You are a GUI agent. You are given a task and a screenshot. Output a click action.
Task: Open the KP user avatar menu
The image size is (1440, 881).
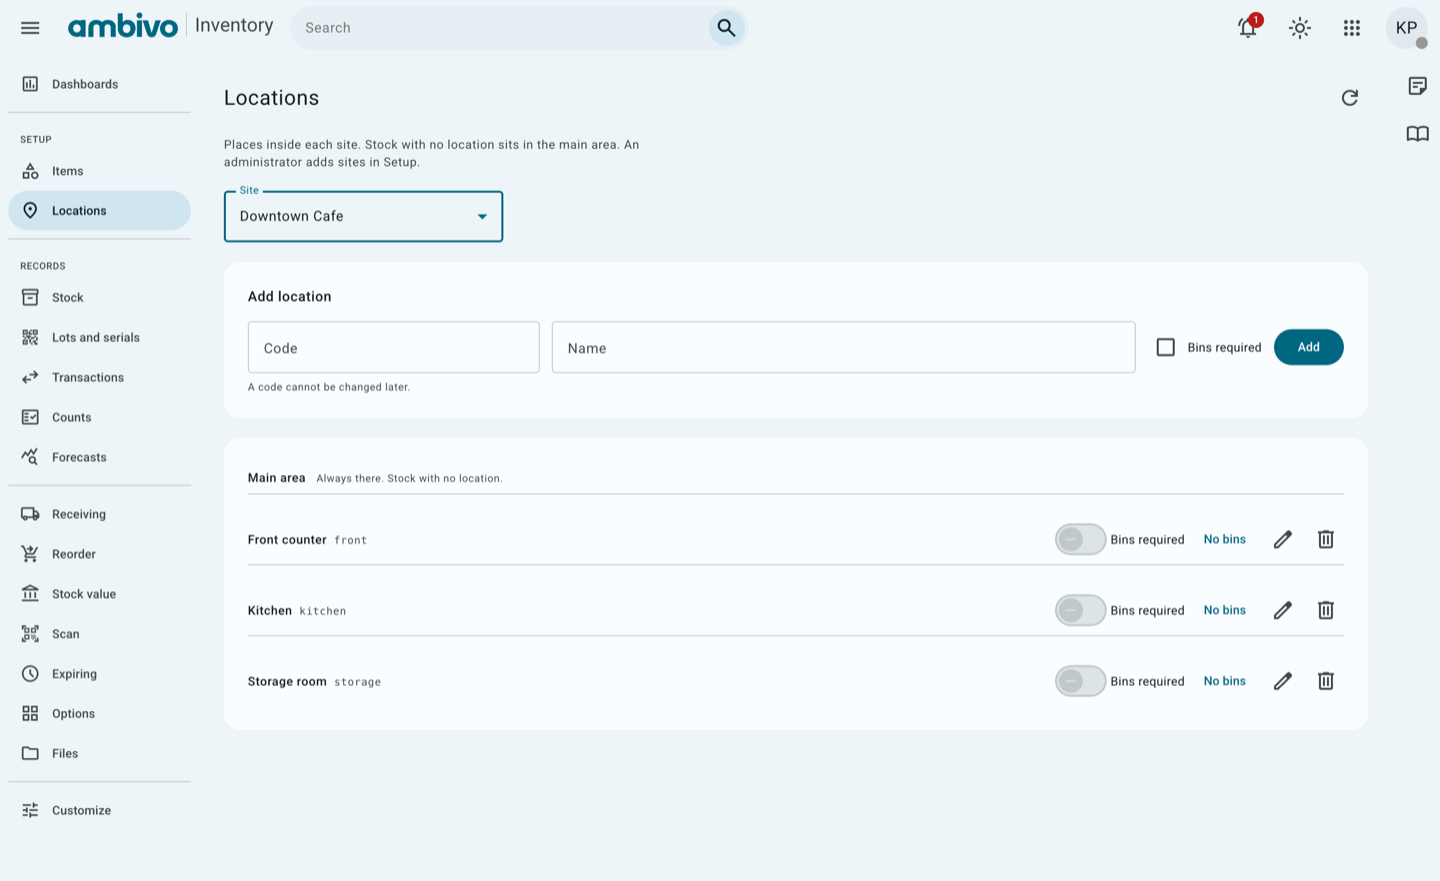coord(1406,28)
